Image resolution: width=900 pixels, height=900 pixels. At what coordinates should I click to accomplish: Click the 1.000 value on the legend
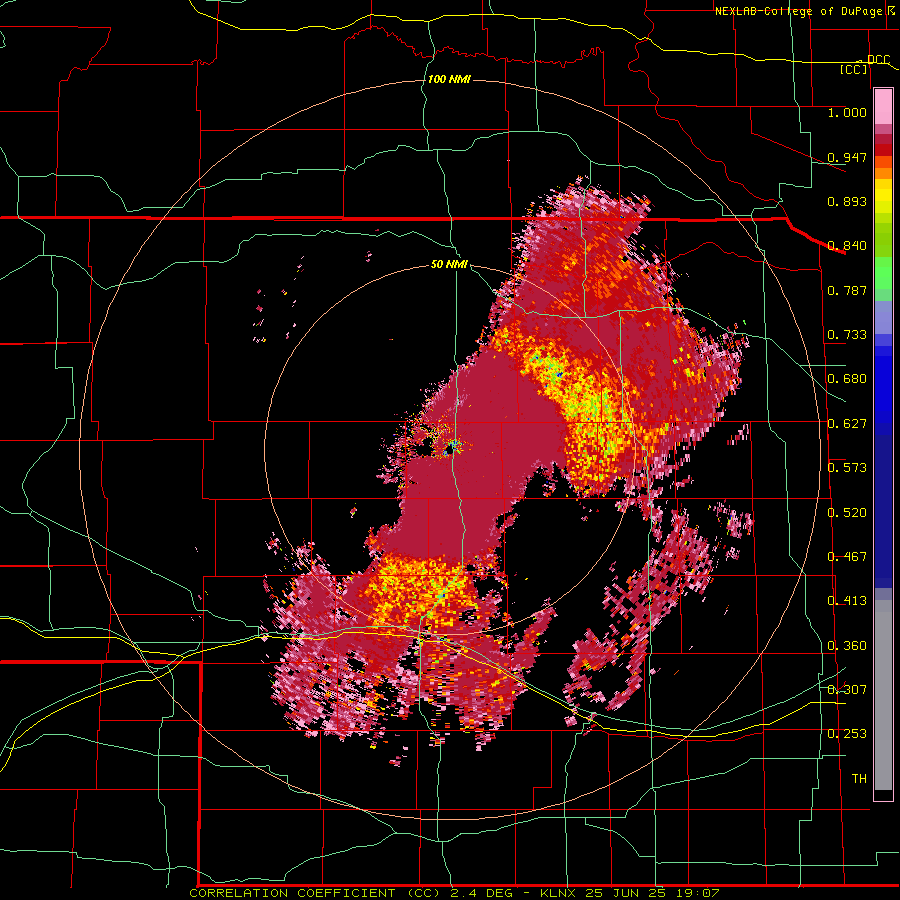[x=847, y=112]
